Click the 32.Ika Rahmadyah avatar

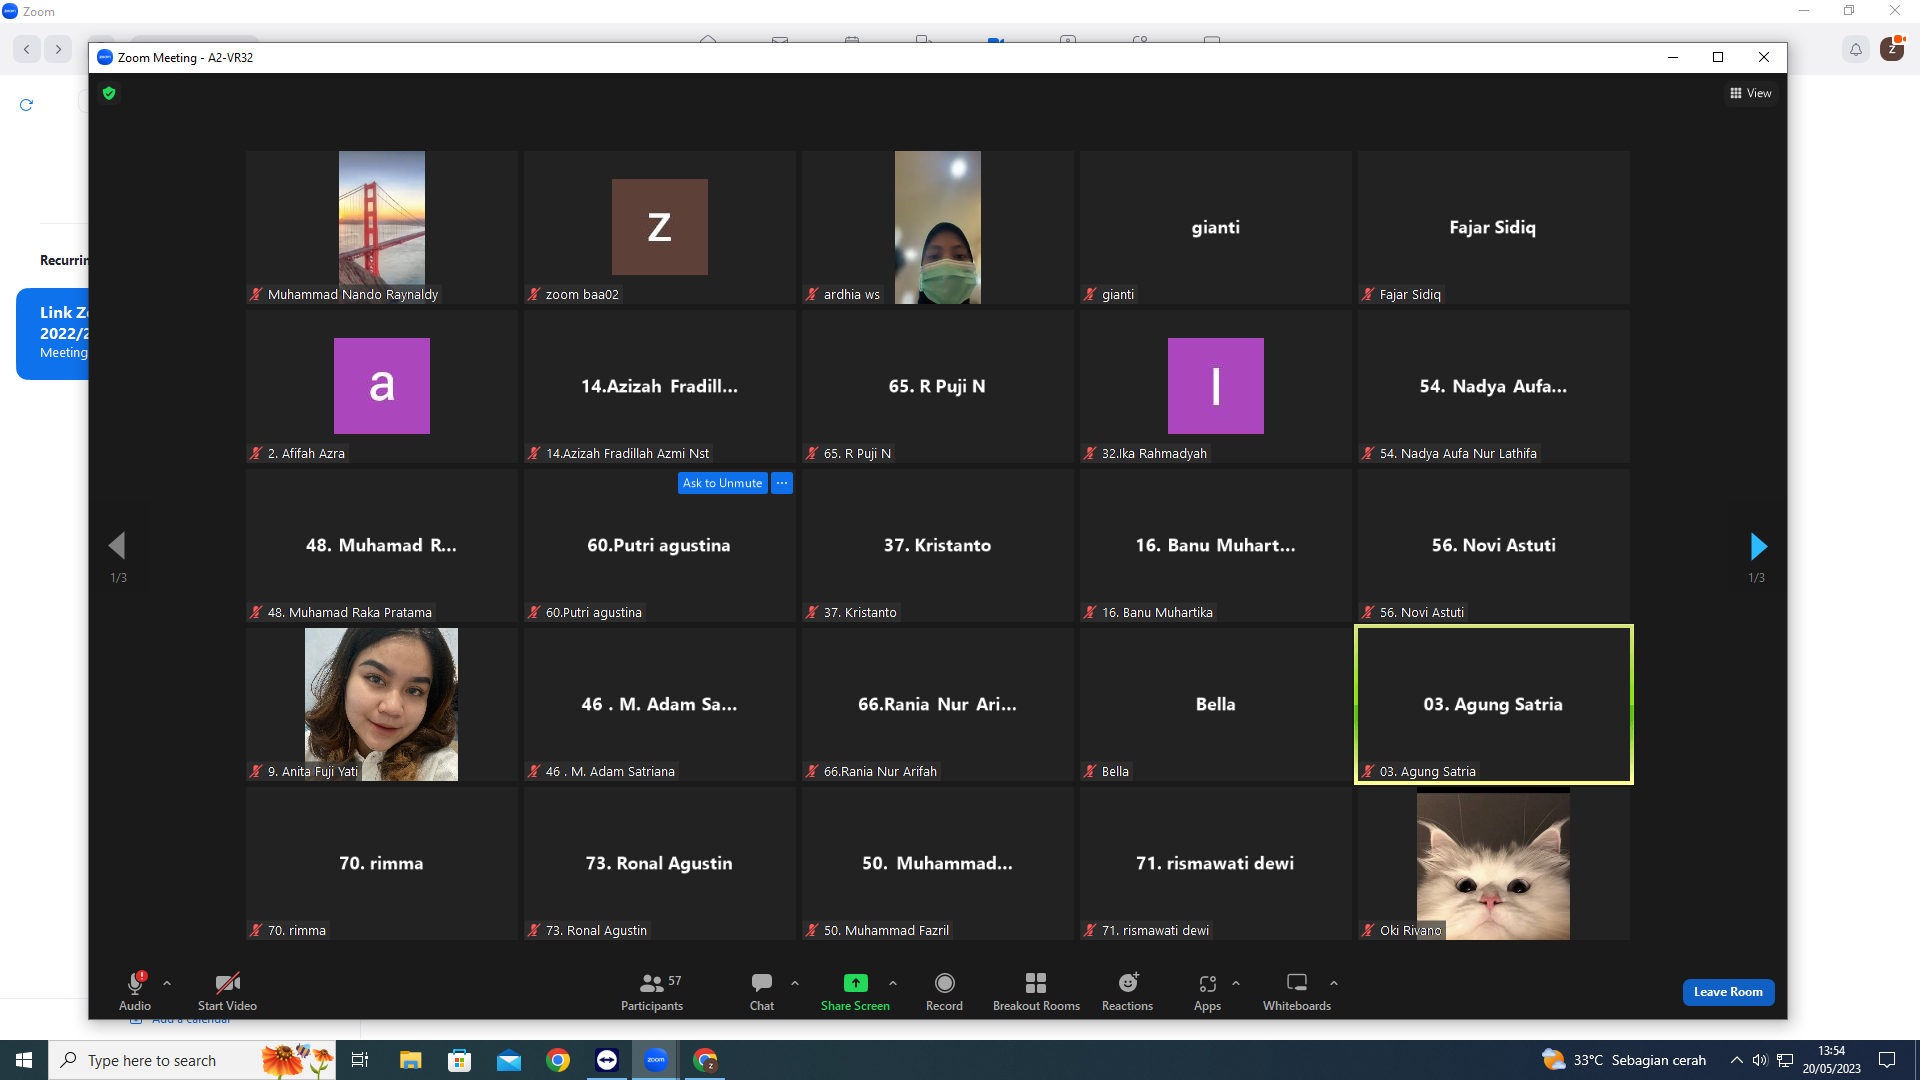click(x=1216, y=386)
